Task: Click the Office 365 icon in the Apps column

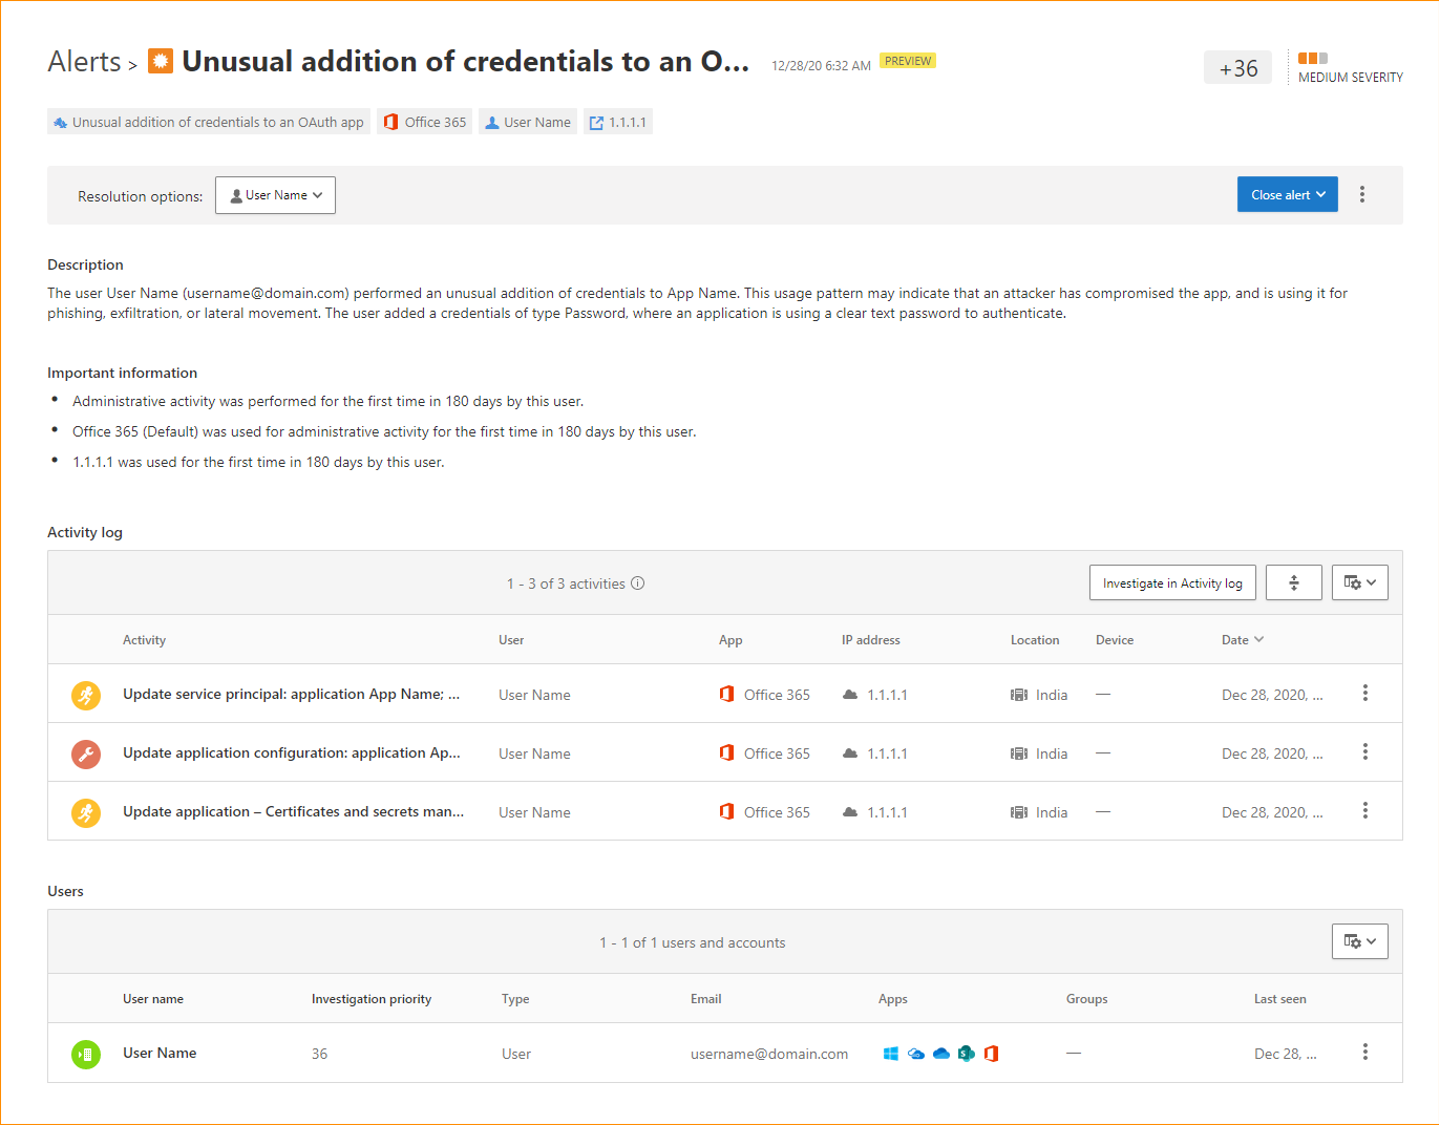Action: (x=991, y=1053)
